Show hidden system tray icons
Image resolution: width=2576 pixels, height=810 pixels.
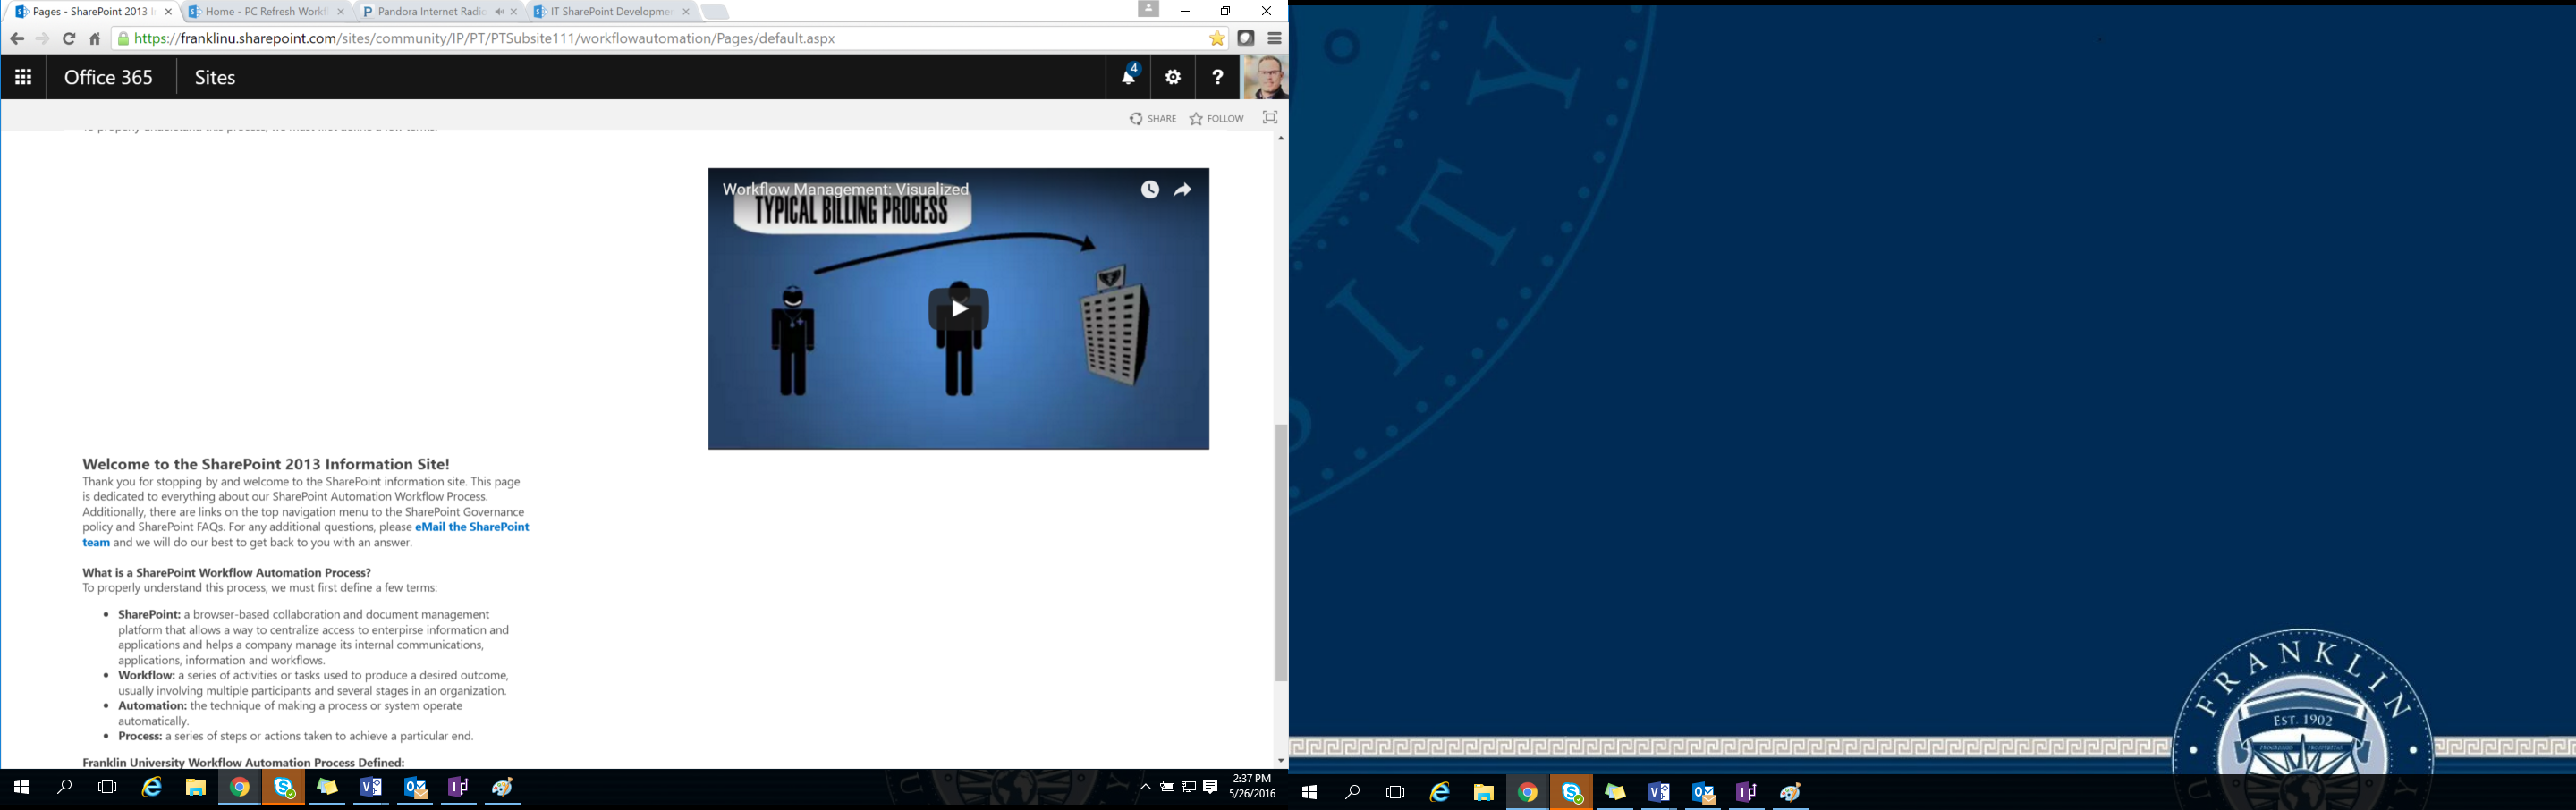tap(1146, 788)
